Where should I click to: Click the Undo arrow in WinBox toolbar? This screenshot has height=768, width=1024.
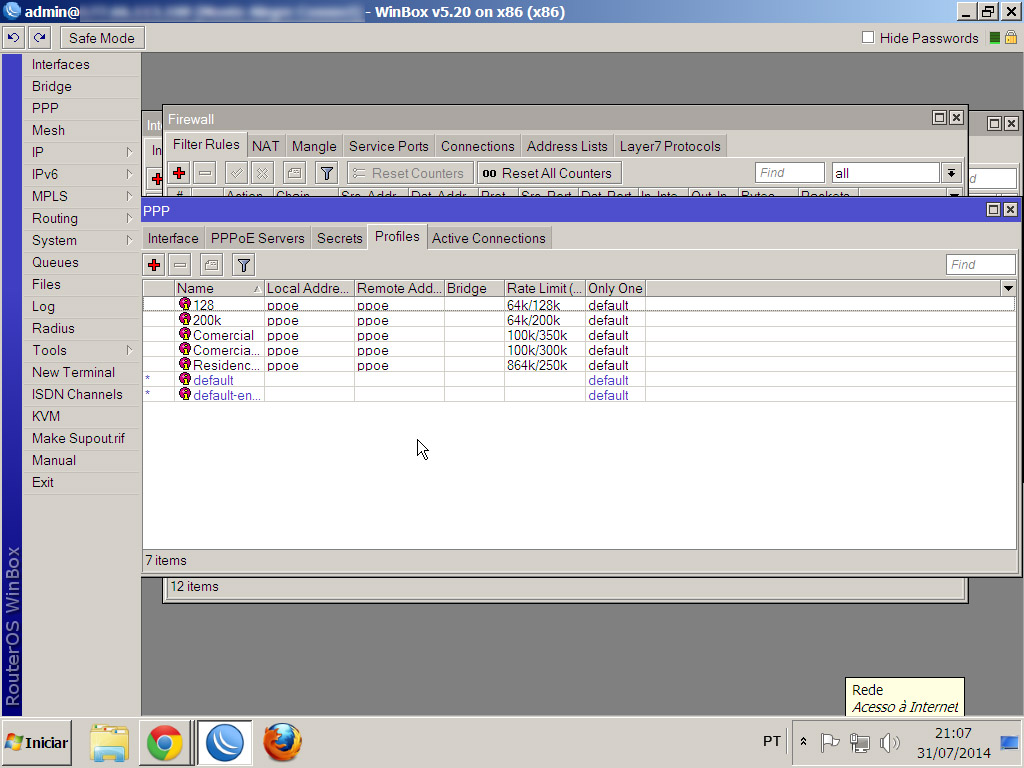click(14, 38)
